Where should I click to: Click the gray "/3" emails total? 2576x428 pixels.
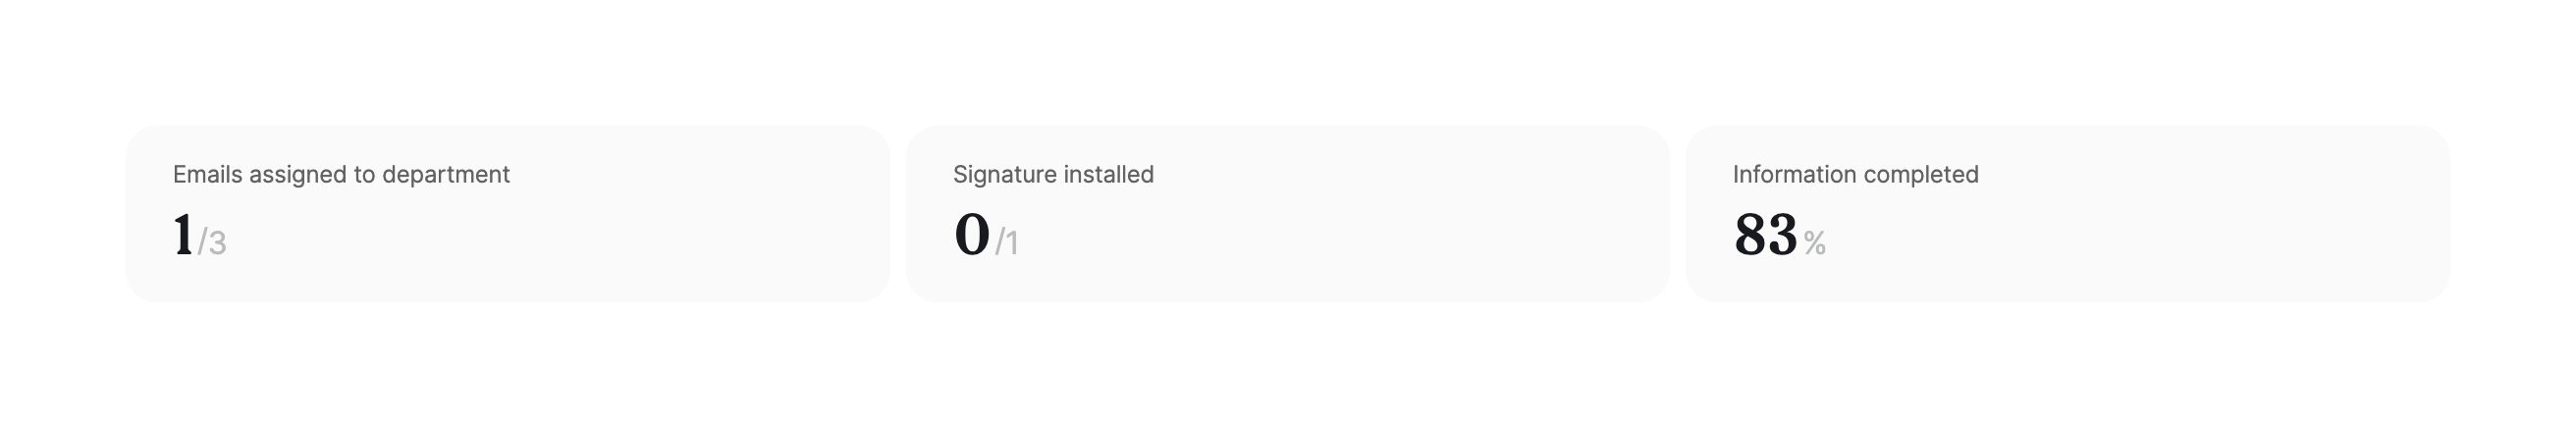pos(213,243)
